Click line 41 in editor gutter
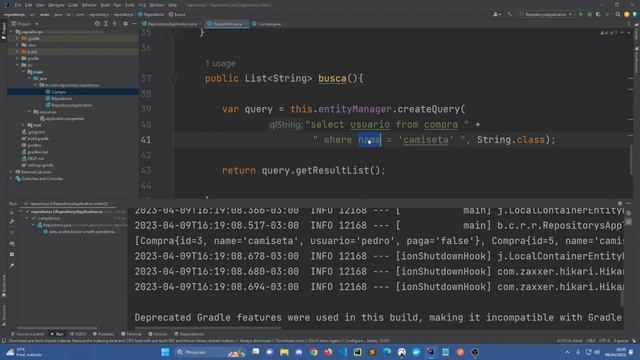Image resolution: width=640 pixels, height=360 pixels. (146, 140)
